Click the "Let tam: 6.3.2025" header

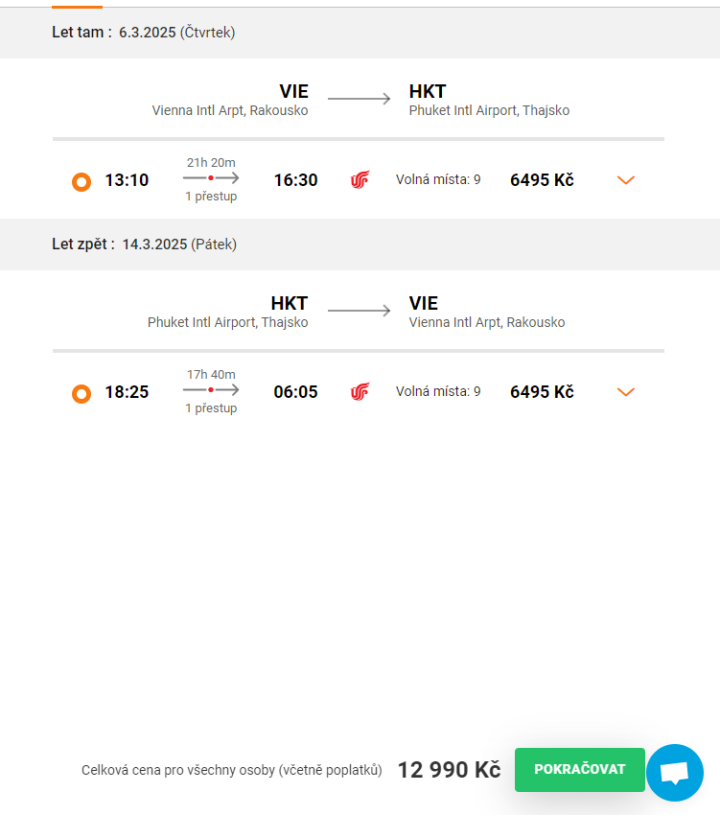[x=144, y=32]
